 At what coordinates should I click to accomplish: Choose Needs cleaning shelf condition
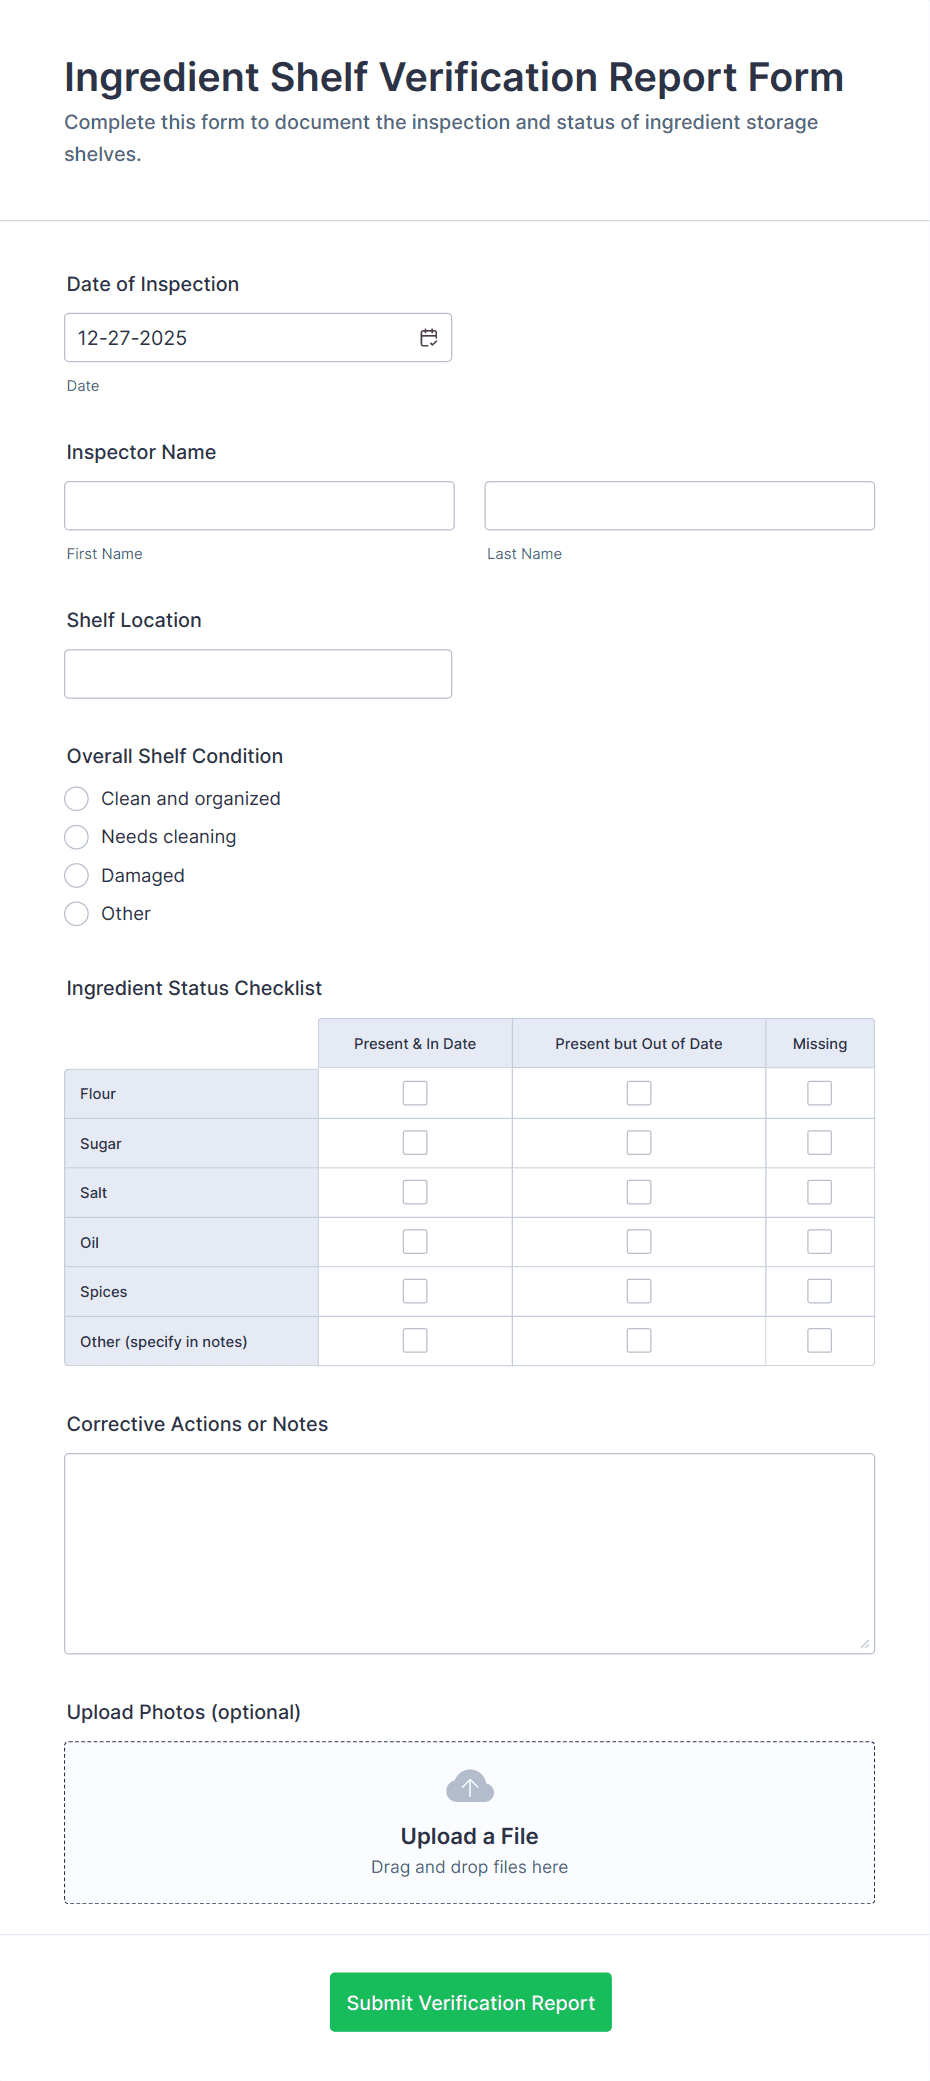click(77, 837)
